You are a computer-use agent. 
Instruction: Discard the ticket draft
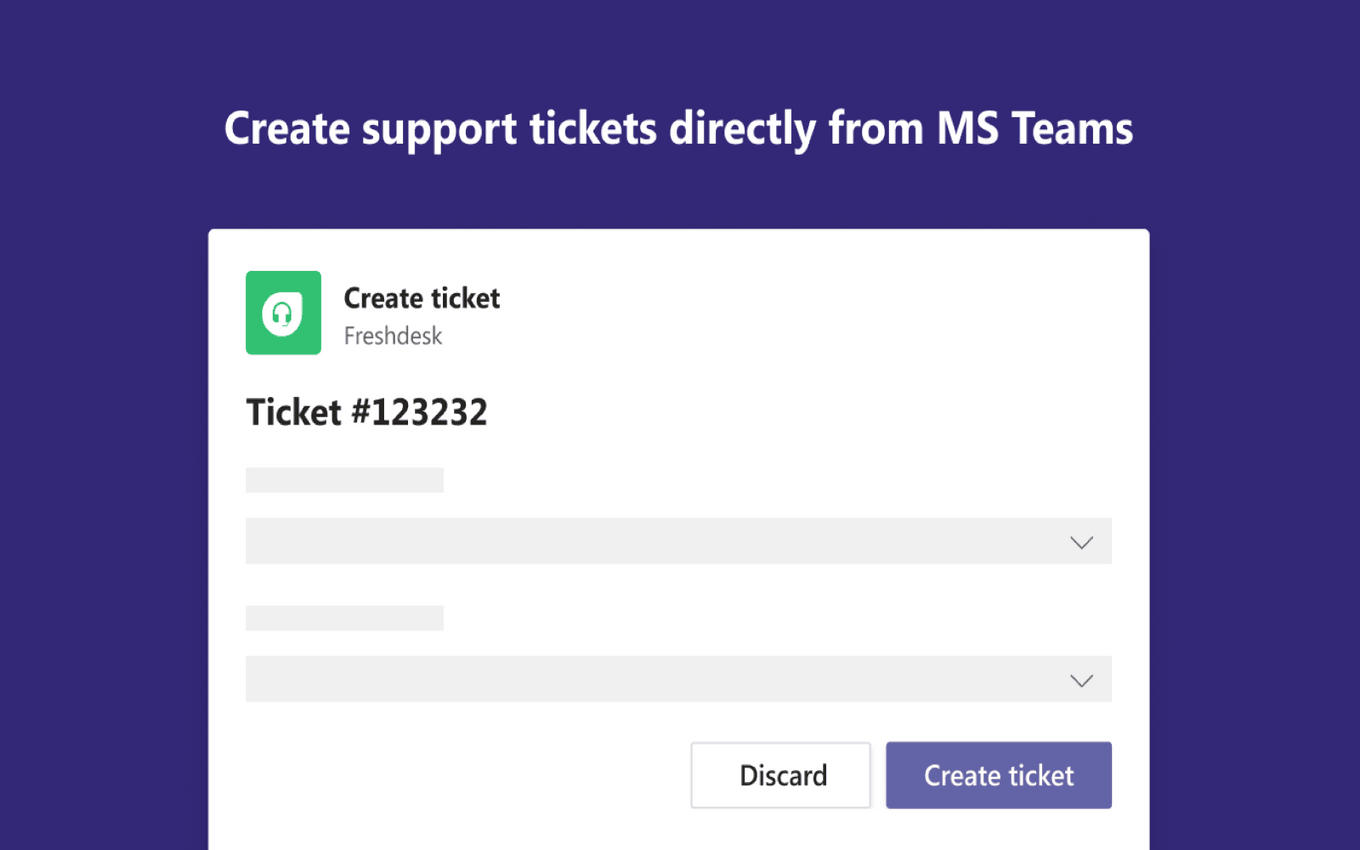coord(780,775)
